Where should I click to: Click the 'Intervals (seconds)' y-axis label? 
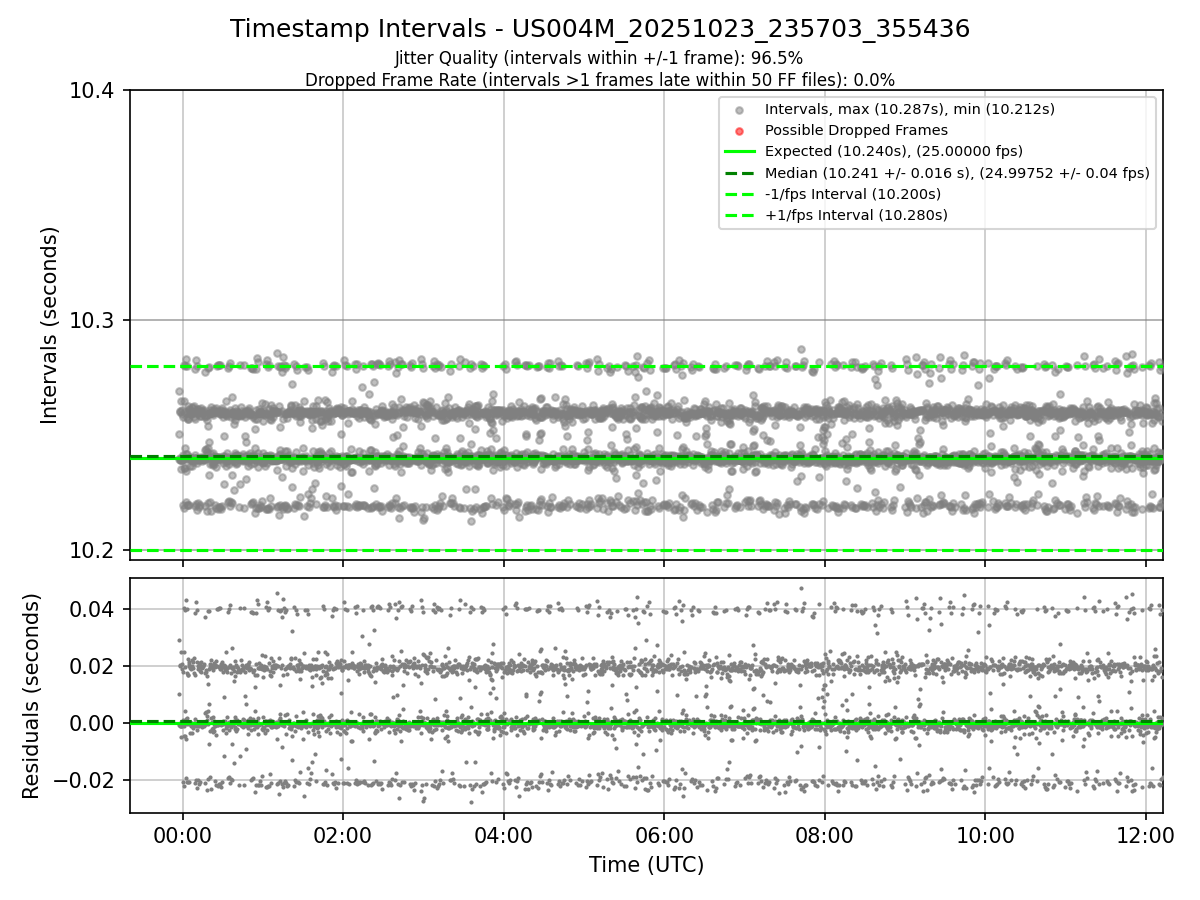(50, 325)
